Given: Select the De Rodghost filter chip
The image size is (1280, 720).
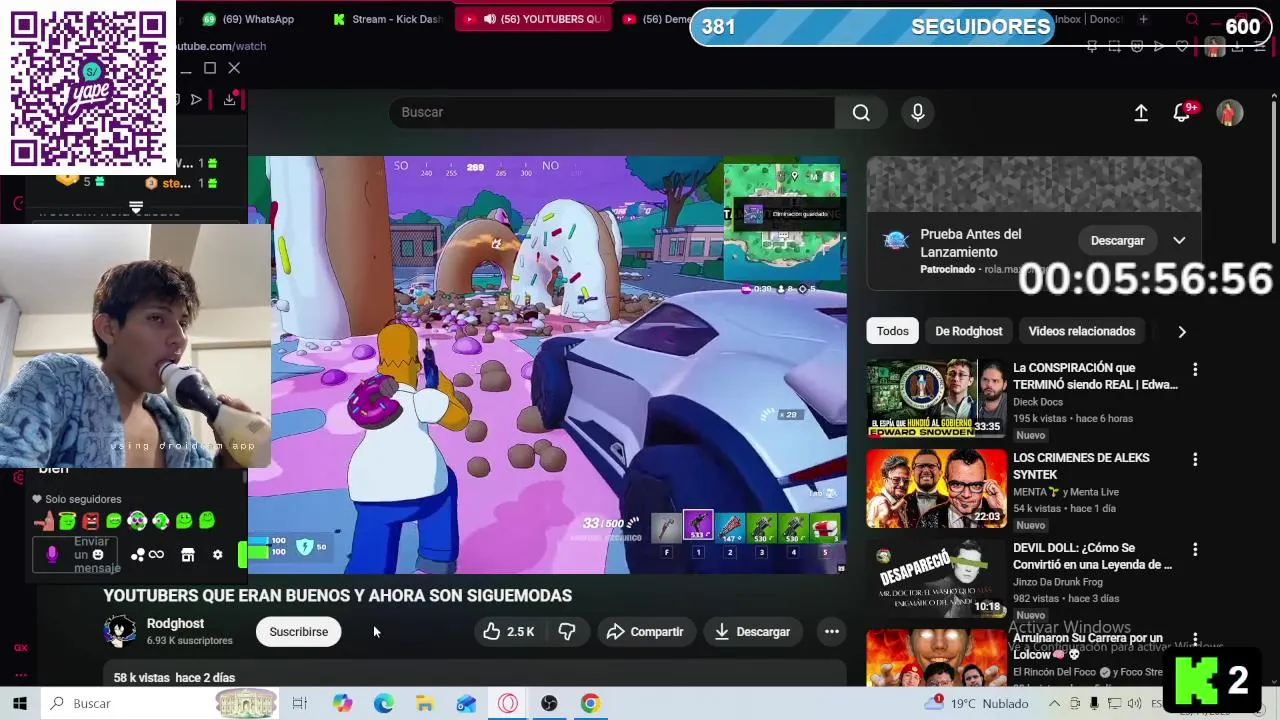Looking at the screenshot, I should (x=968, y=332).
